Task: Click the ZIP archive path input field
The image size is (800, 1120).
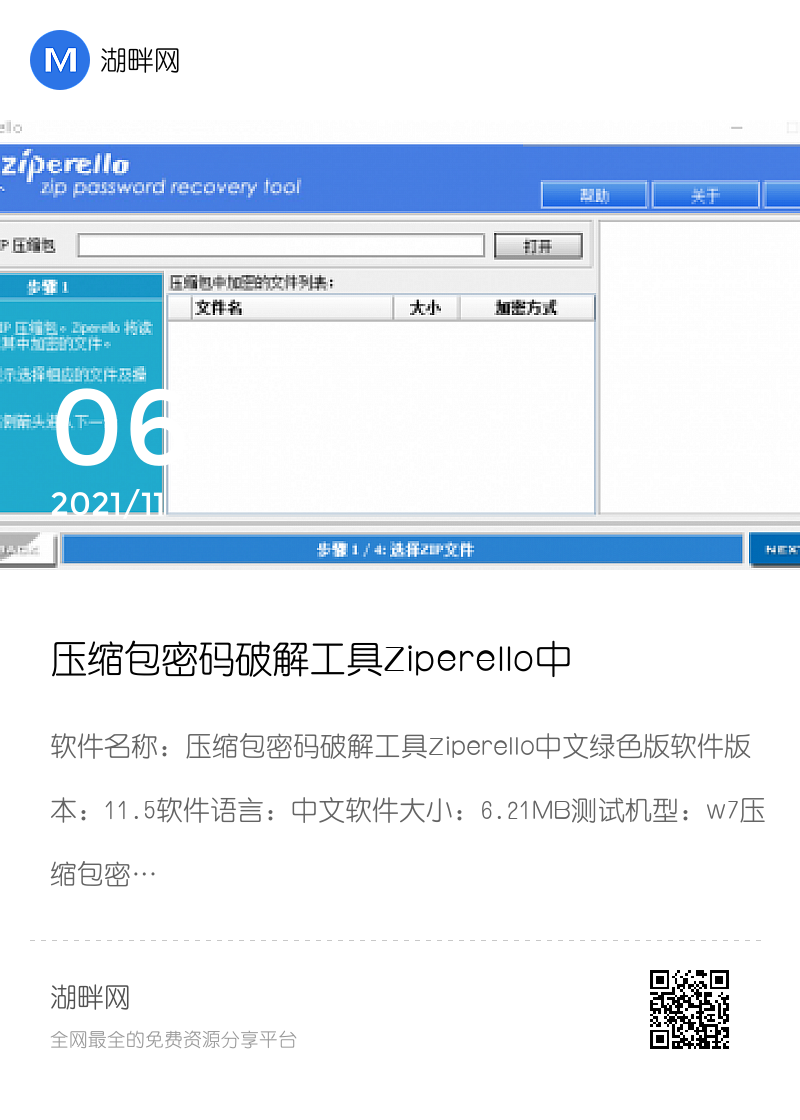Action: pos(281,245)
